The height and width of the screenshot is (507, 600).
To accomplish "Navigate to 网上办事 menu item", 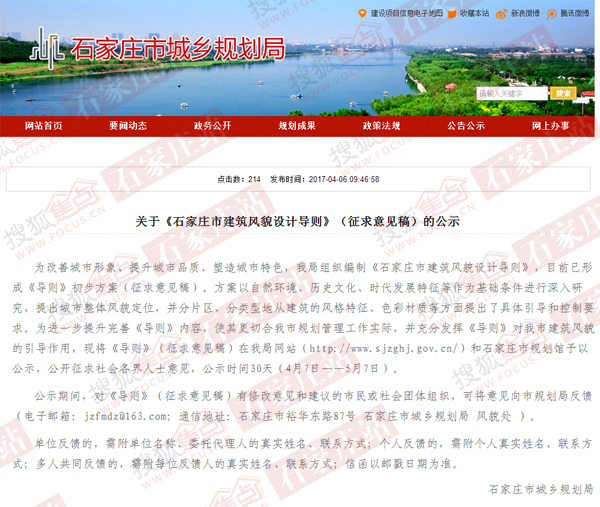I will click(x=550, y=125).
